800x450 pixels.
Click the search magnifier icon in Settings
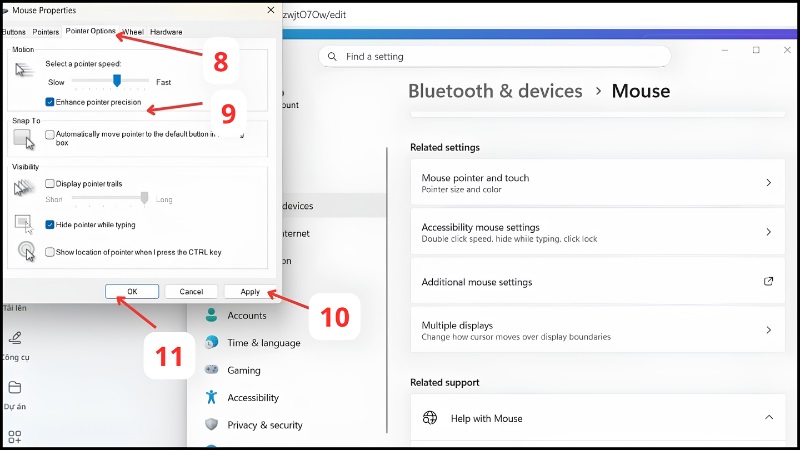pos(332,56)
